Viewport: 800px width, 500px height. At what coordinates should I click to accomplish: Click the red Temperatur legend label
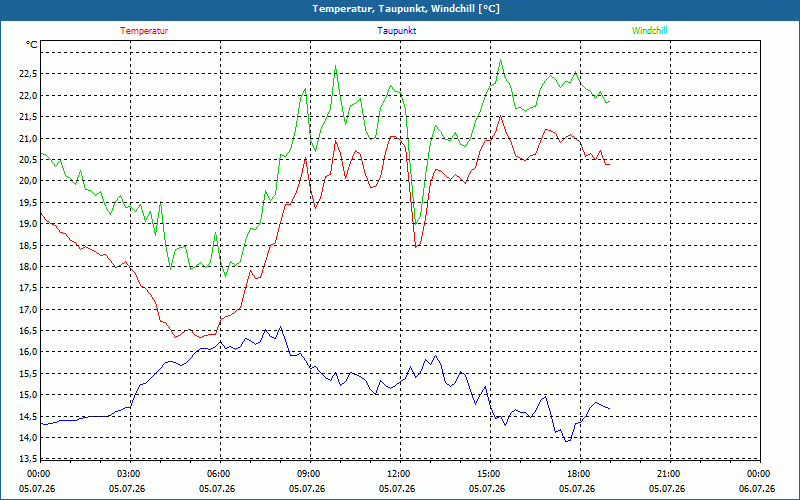[x=144, y=31]
